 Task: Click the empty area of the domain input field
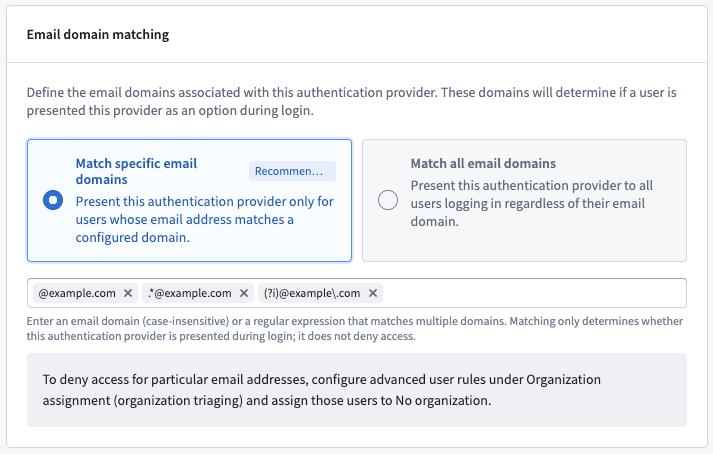[x=532, y=293]
